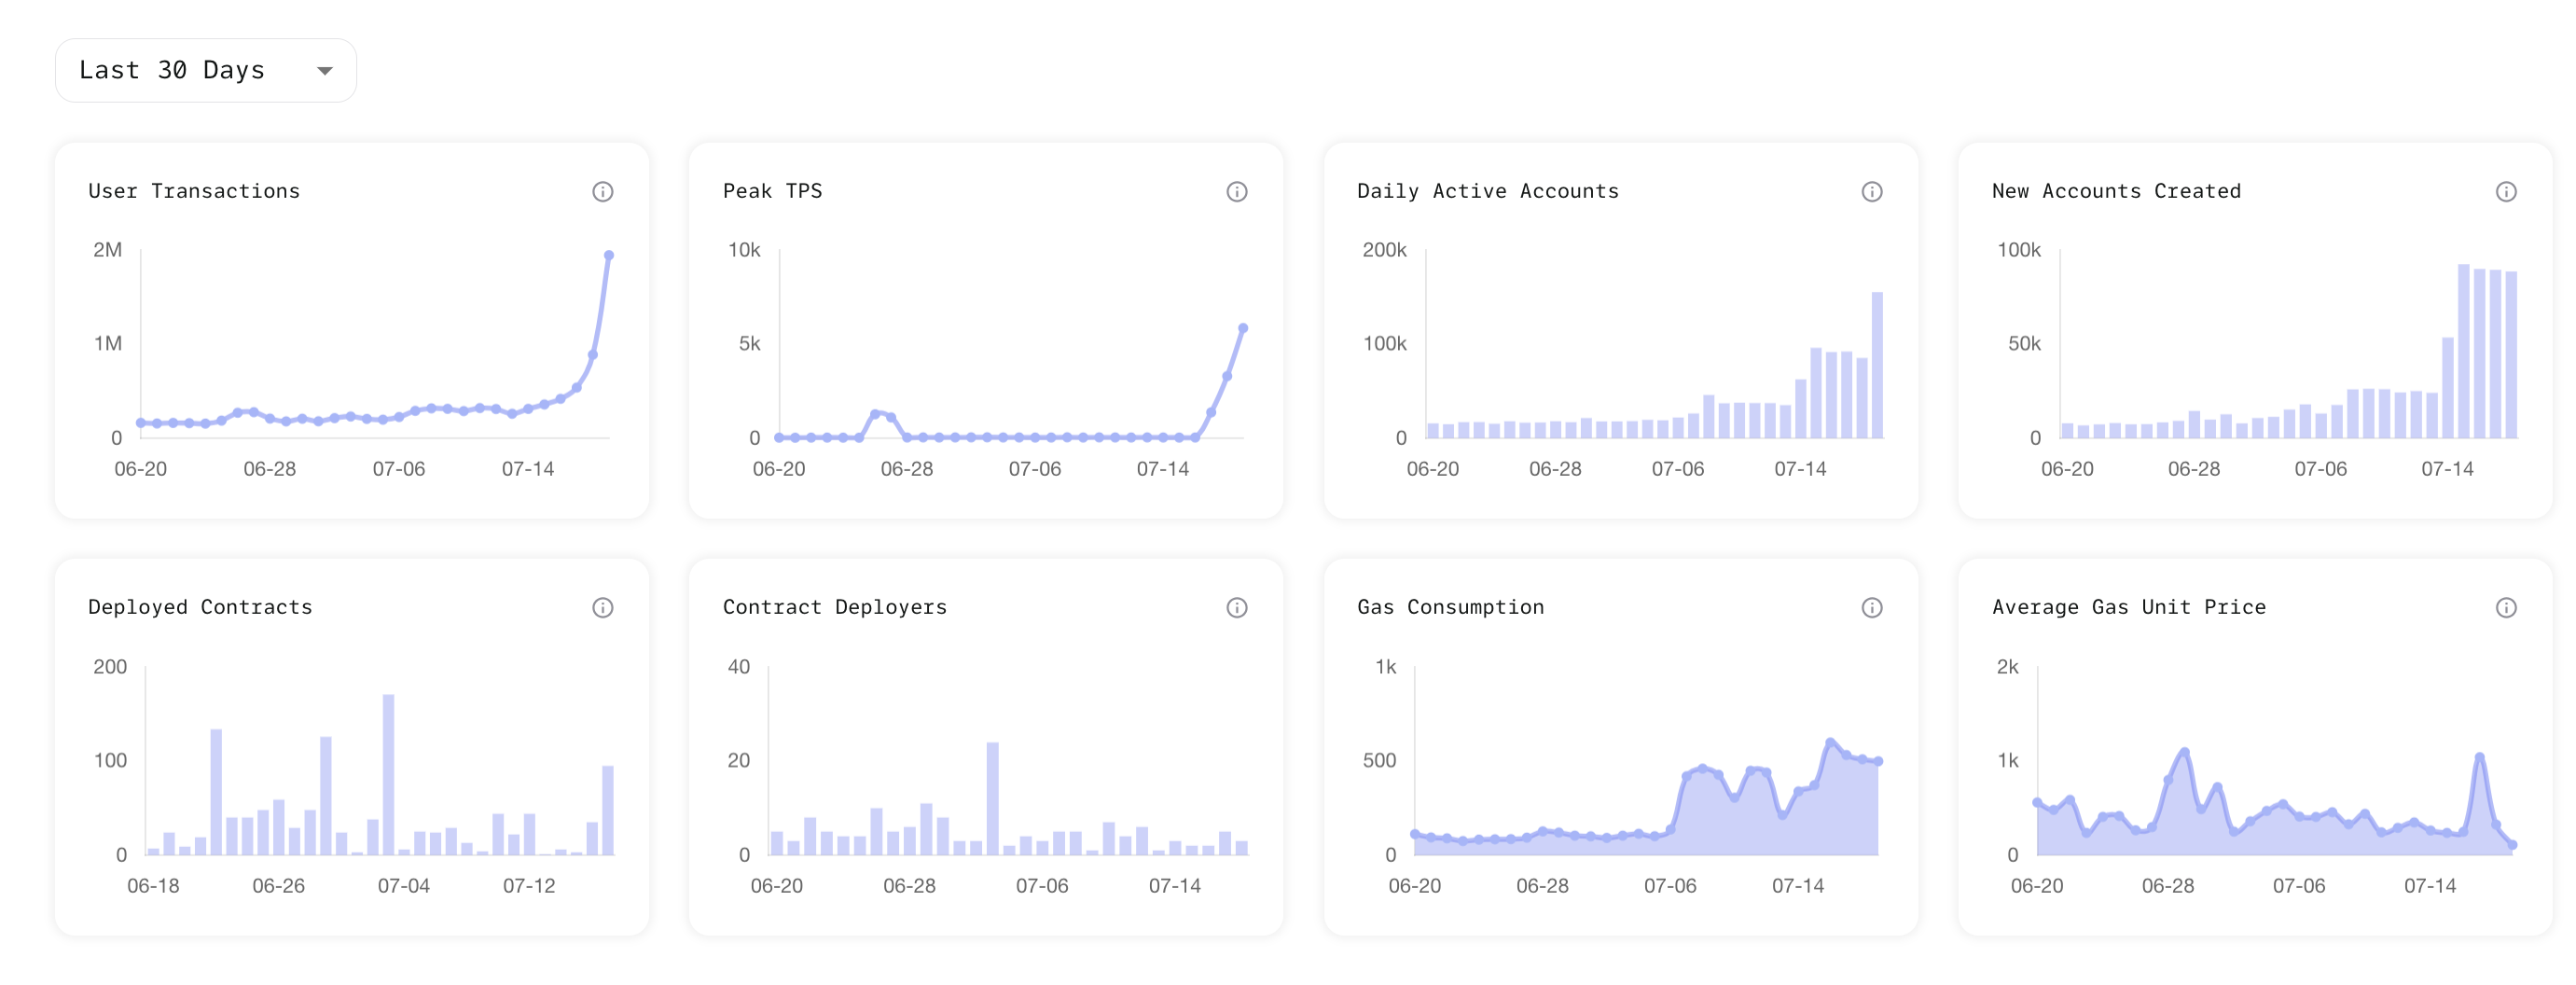2576x985 pixels.
Task: Show info for New Accounts Created
Action: [2505, 191]
